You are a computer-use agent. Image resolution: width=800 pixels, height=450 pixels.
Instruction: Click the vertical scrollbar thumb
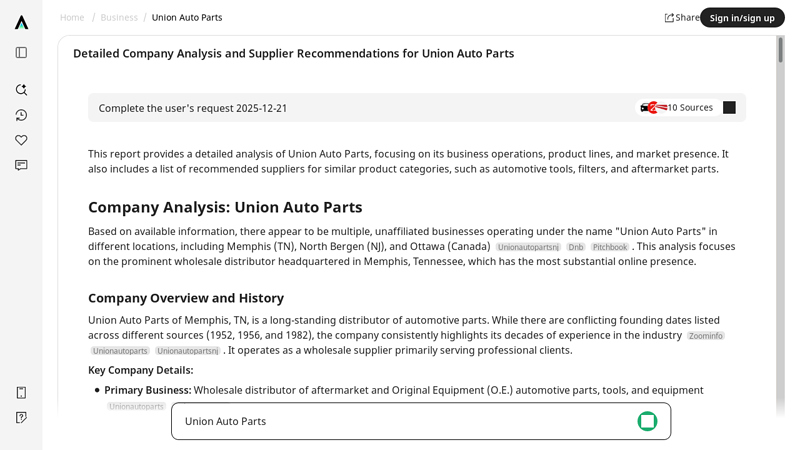point(781,49)
